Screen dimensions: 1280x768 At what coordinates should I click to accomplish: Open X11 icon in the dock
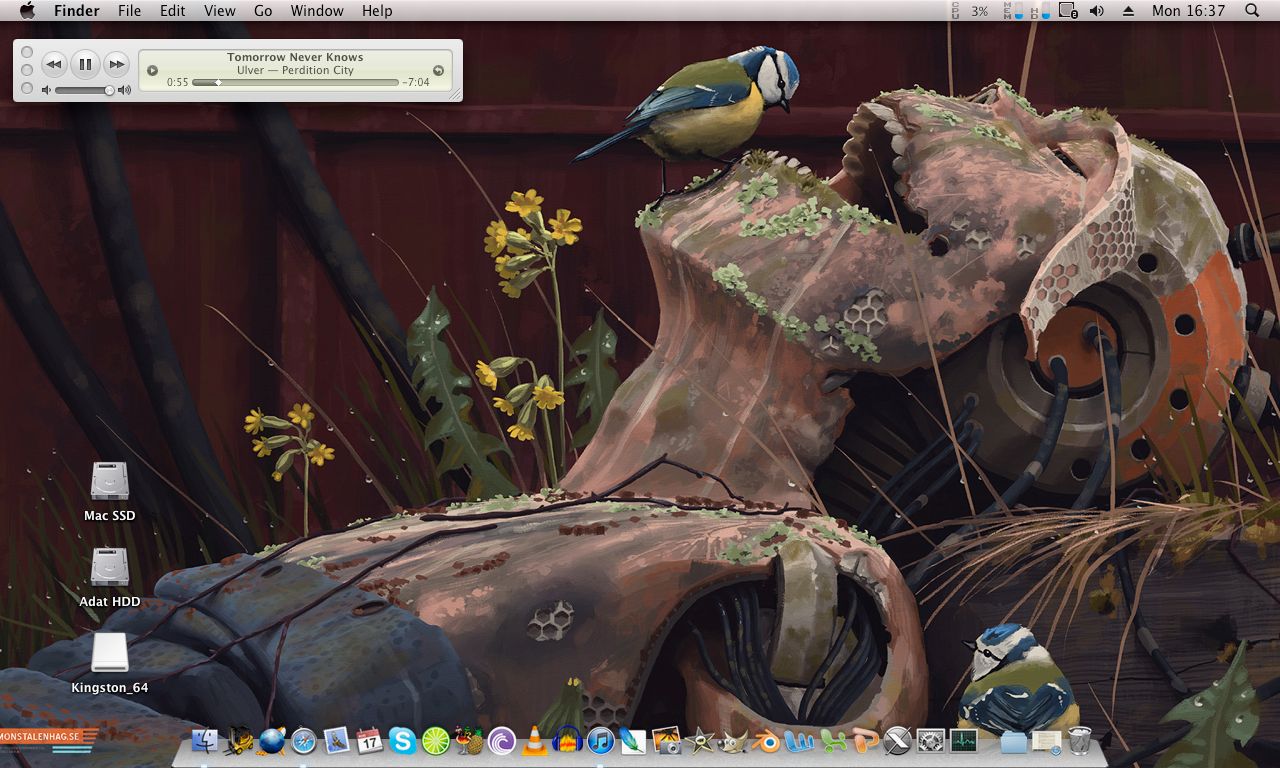898,741
